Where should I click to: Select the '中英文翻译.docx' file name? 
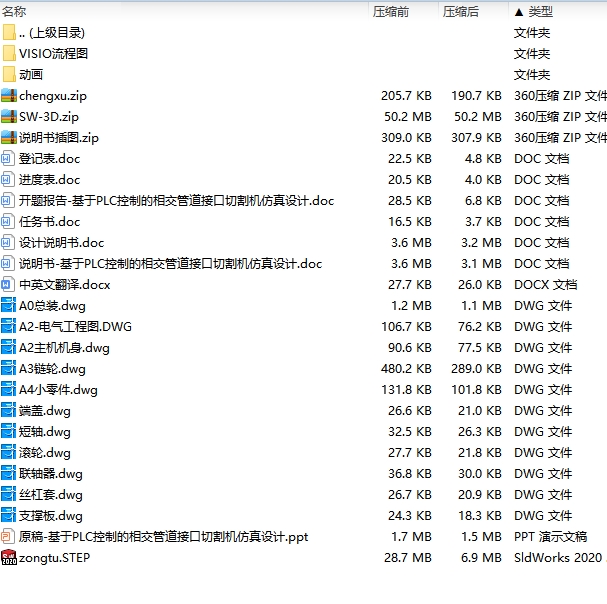[x=65, y=285]
